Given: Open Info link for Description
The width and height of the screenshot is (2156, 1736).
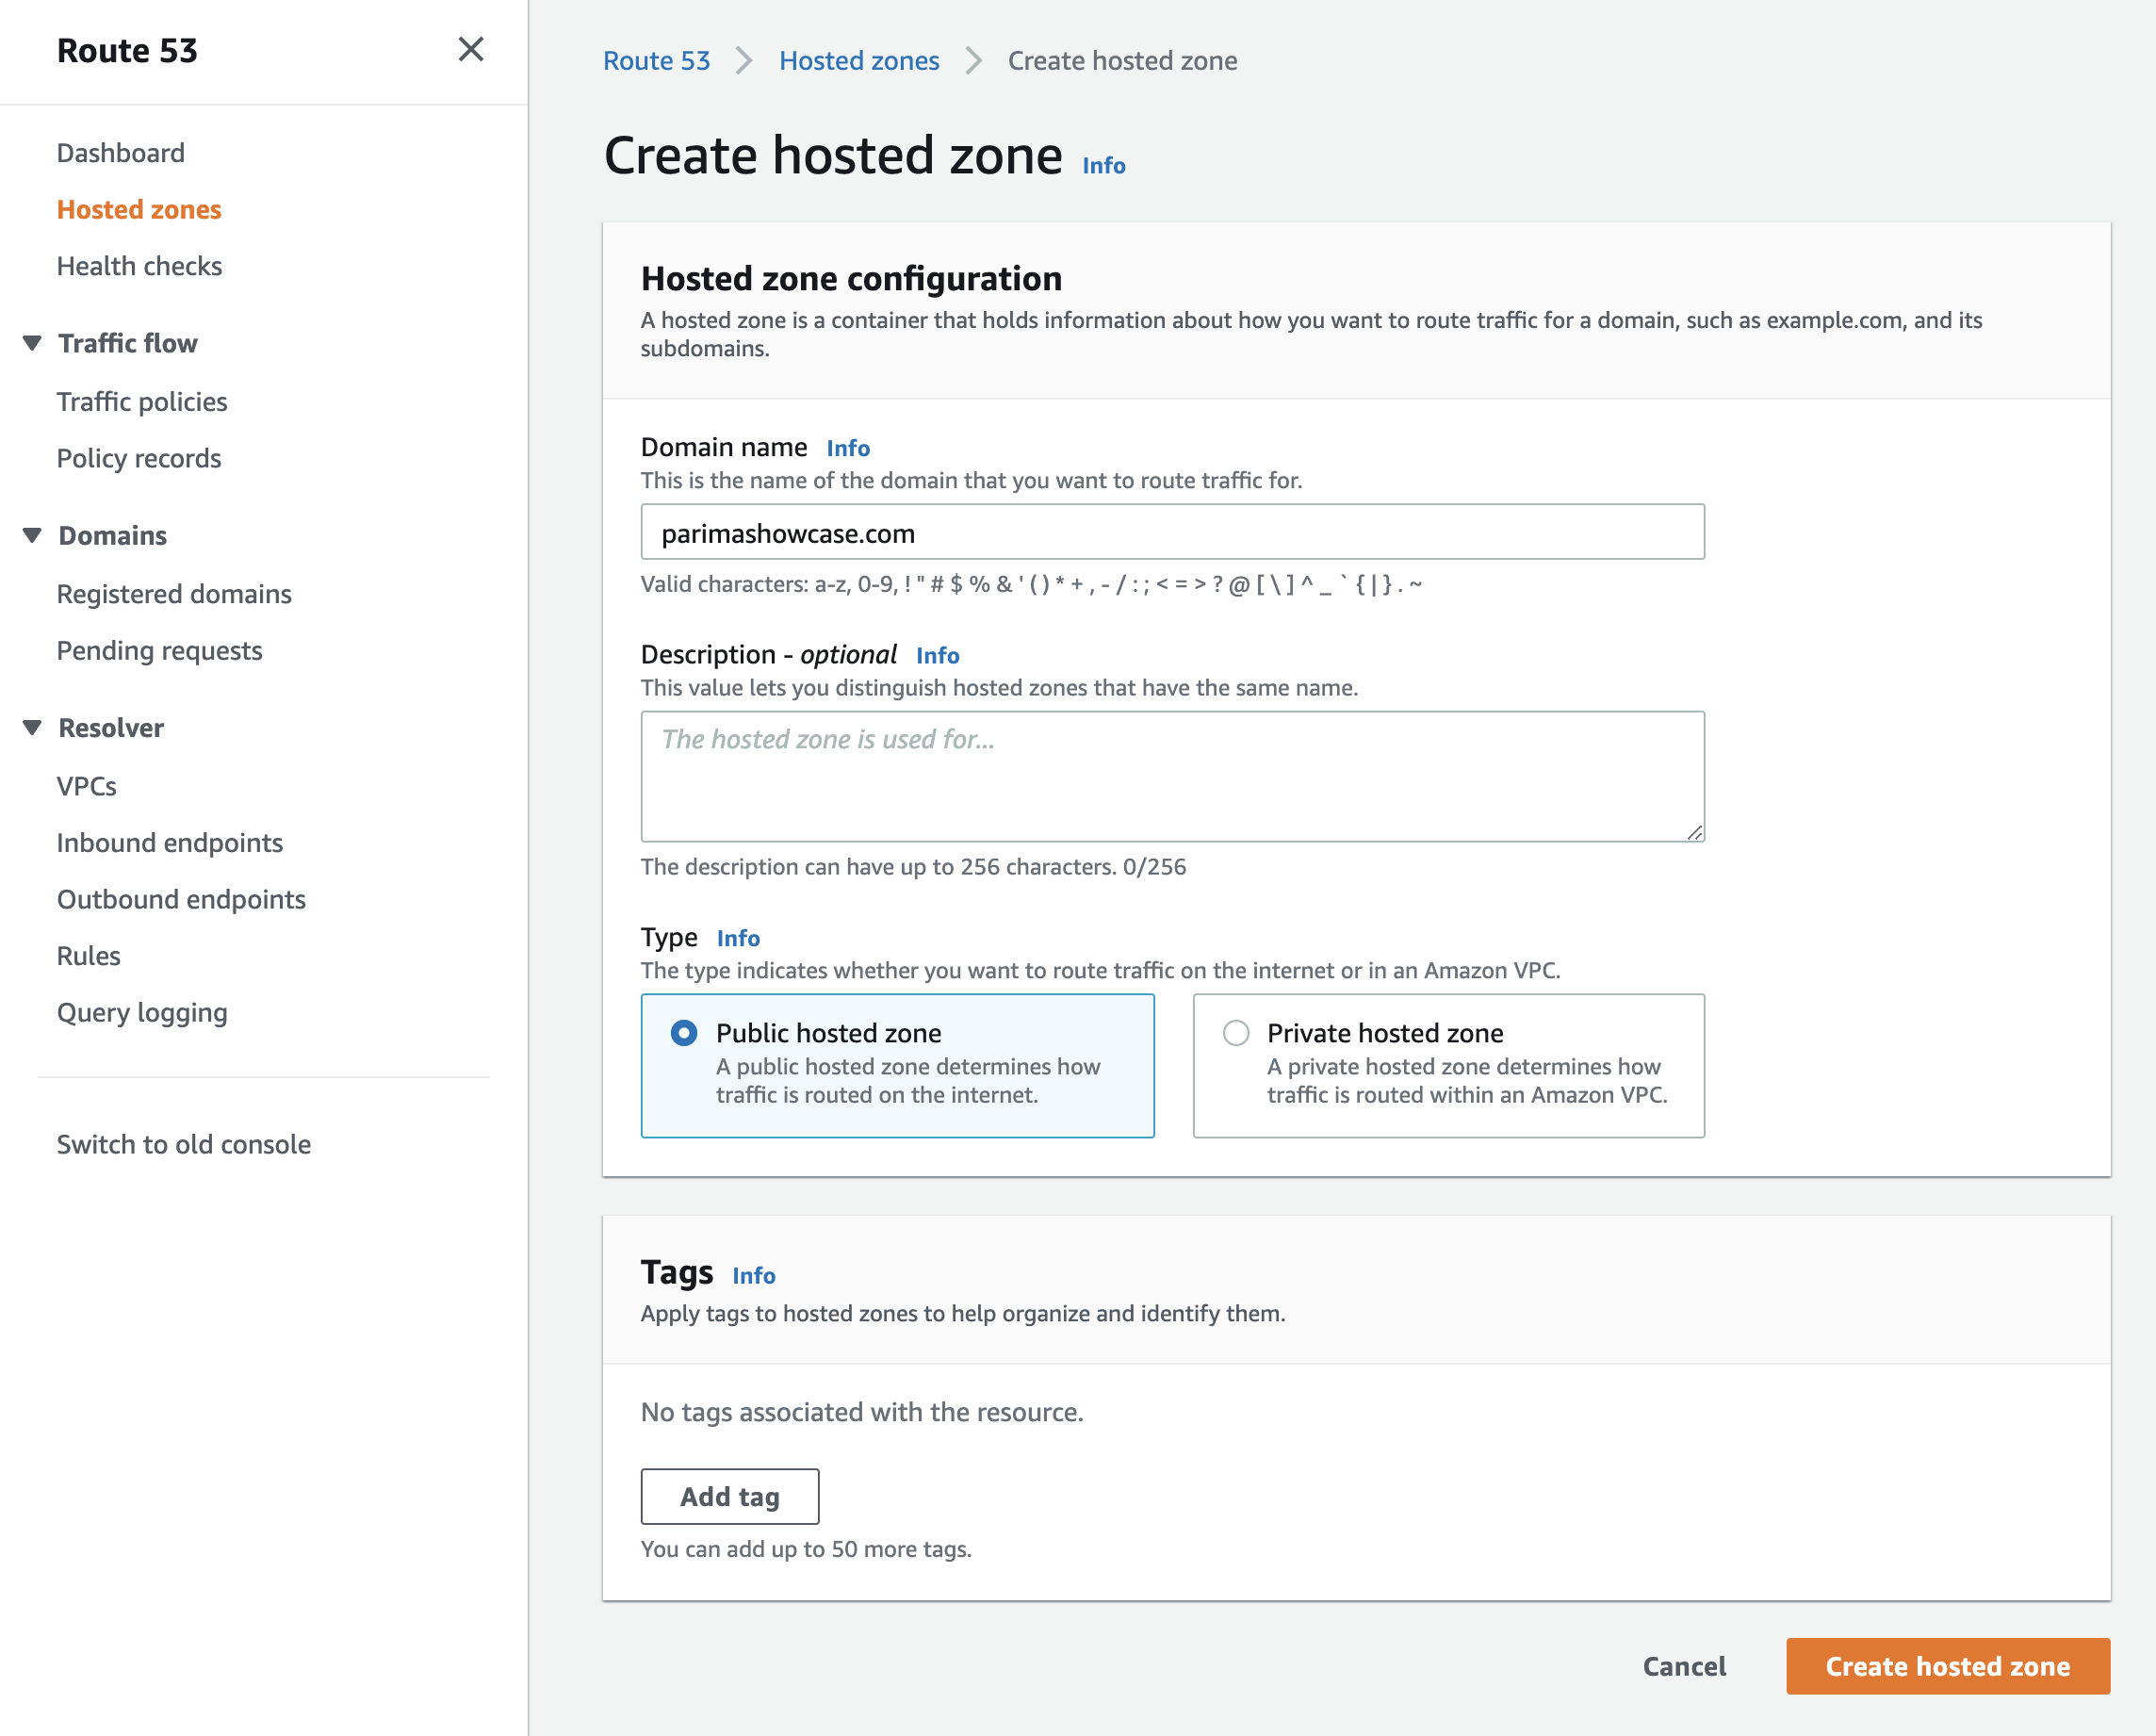Looking at the screenshot, I should [x=937, y=655].
